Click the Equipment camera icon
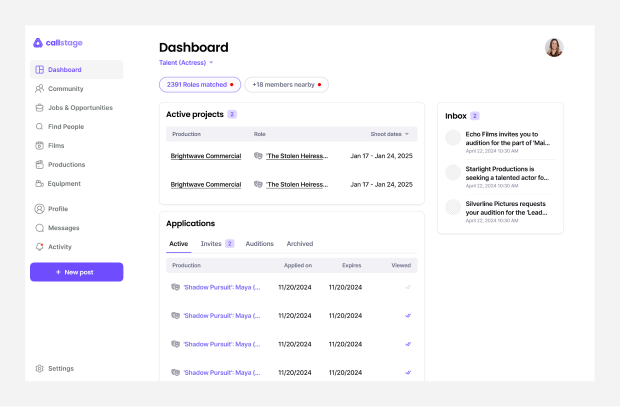620x407 pixels. click(x=40, y=184)
